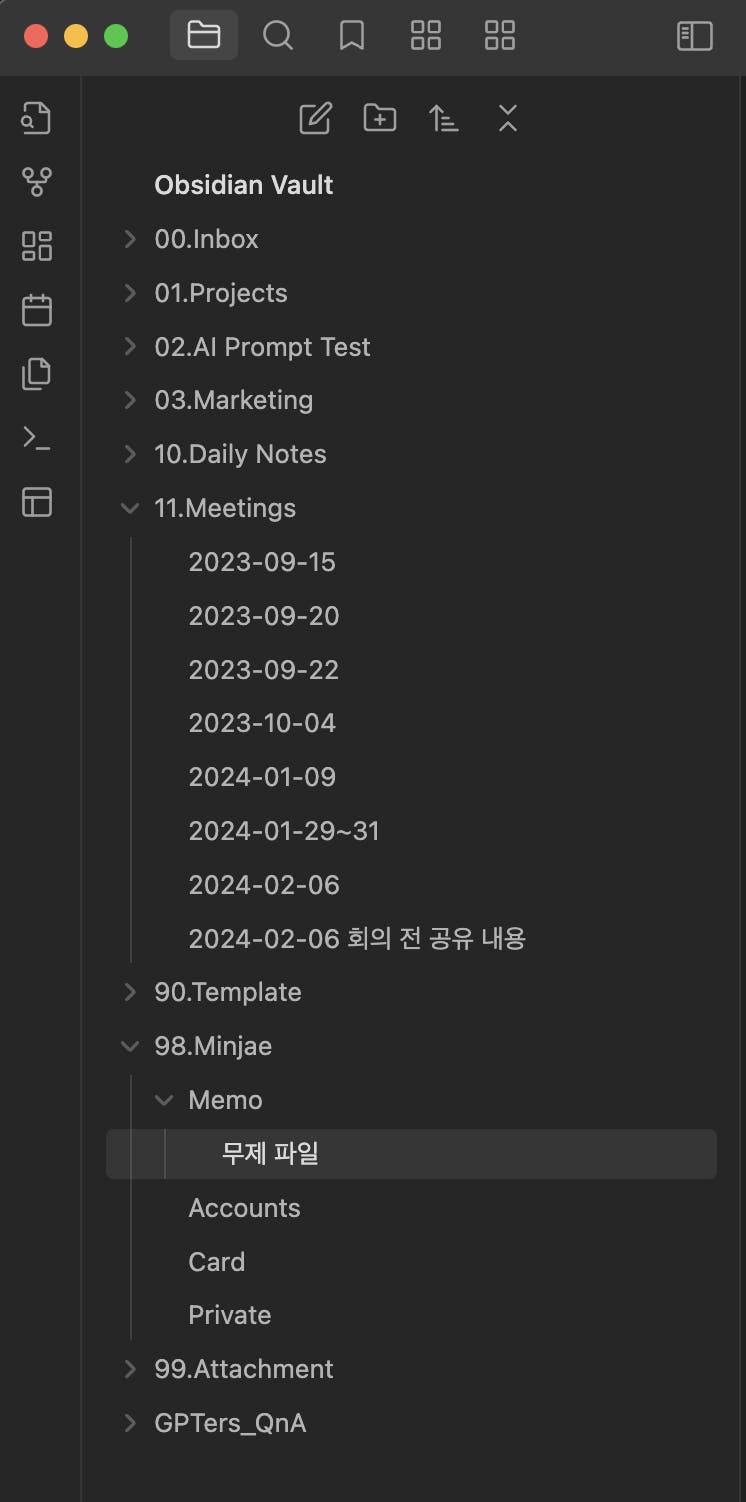Collapse the Memo subfolder
This screenshot has width=746, height=1502.
pyautogui.click(x=163, y=1100)
